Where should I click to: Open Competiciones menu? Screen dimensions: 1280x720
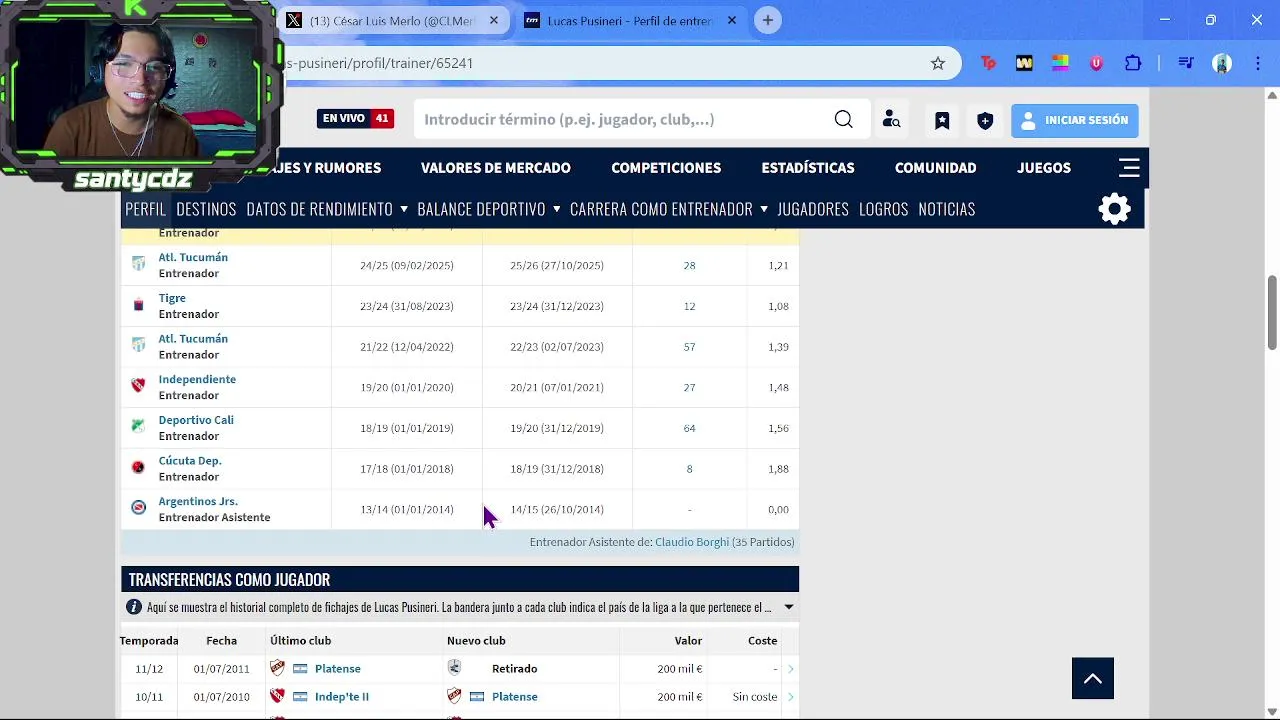click(666, 168)
